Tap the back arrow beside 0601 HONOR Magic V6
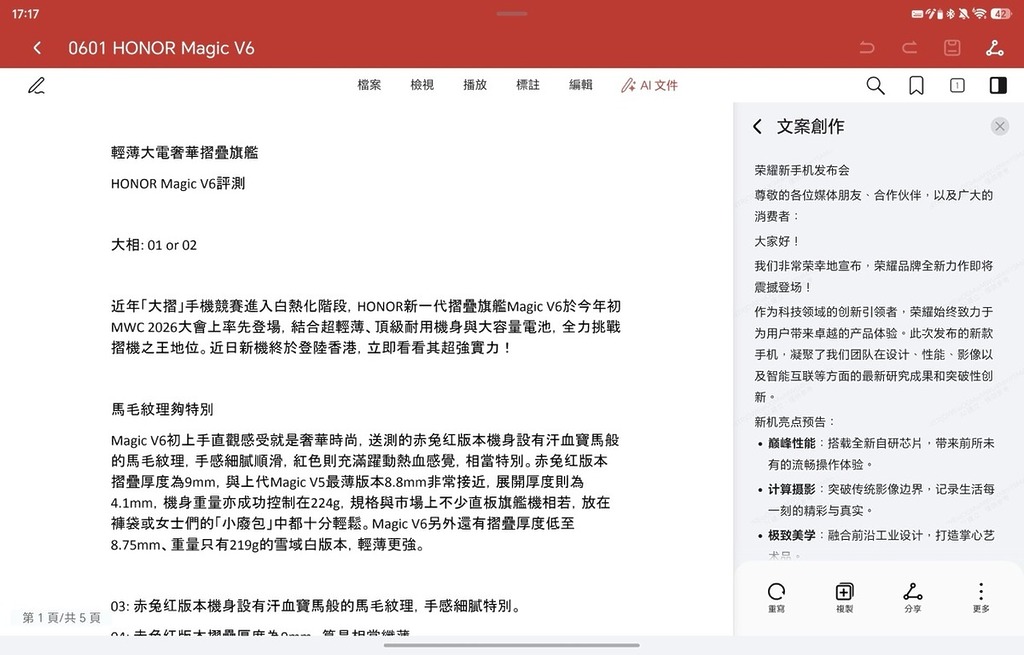This screenshot has width=1024, height=655. (x=37, y=48)
